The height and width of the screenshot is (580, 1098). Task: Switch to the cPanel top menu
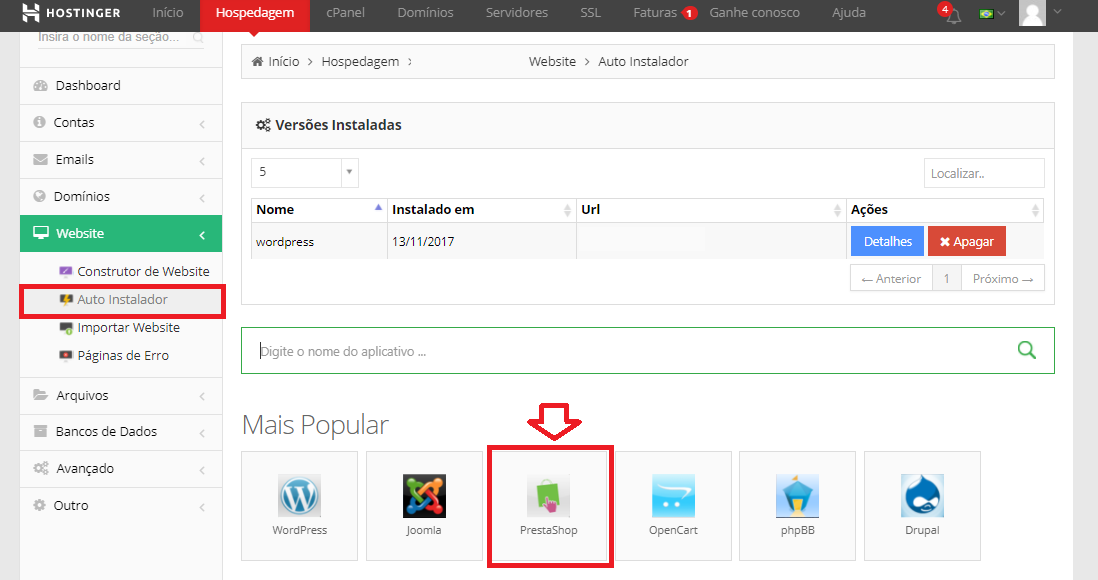345,13
